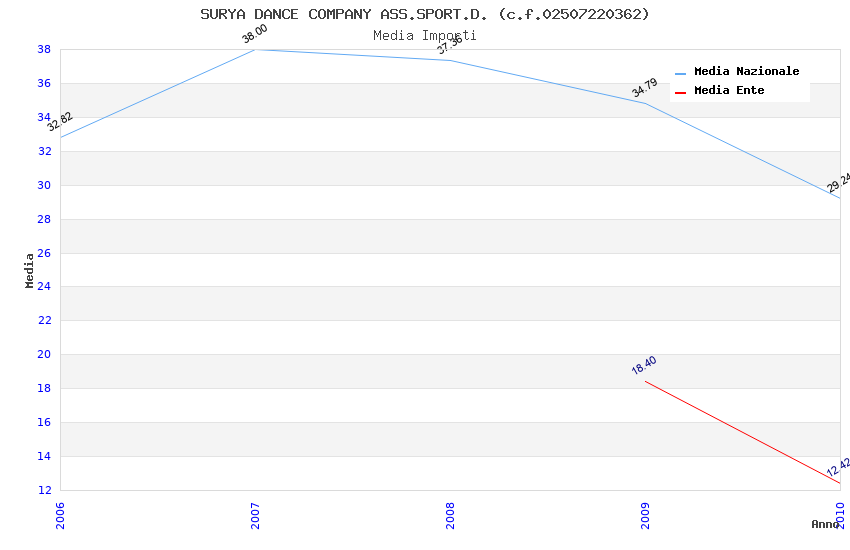Viewport: 850px width, 550px height.
Task: Click the chart title SURYA DANCE COMPANY
Action: click(424, 14)
